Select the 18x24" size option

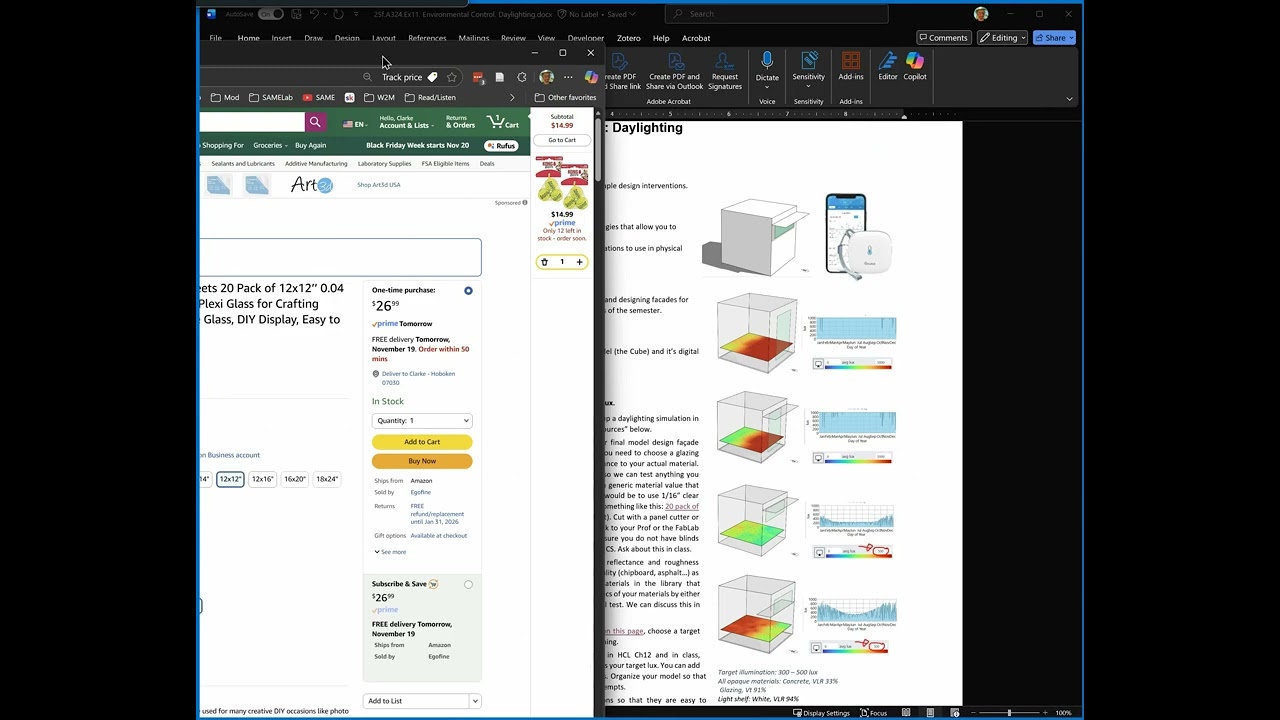coord(327,479)
